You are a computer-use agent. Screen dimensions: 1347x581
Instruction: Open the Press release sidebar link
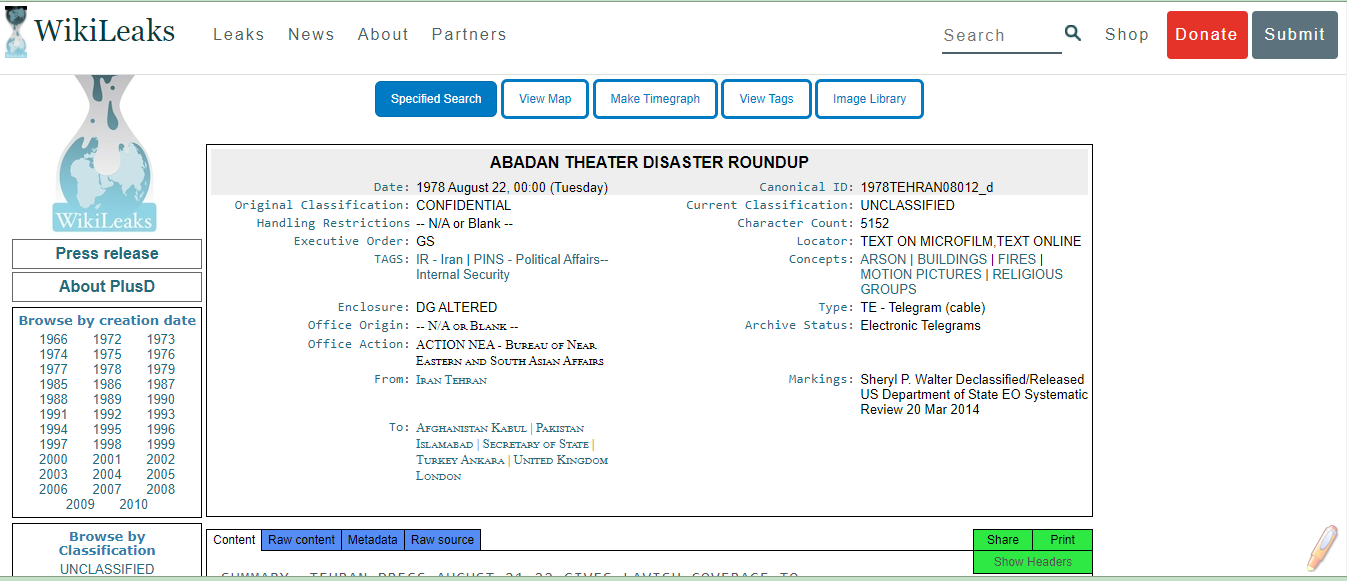pyautogui.click(x=107, y=254)
